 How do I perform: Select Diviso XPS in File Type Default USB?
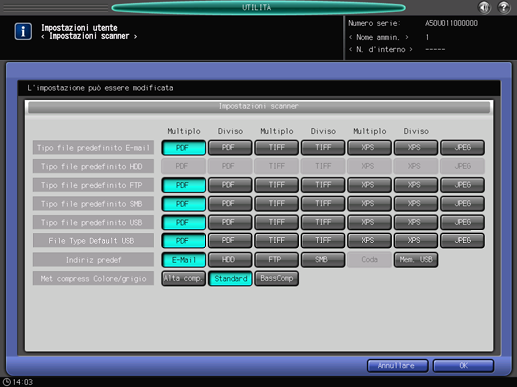[x=416, y=241]
